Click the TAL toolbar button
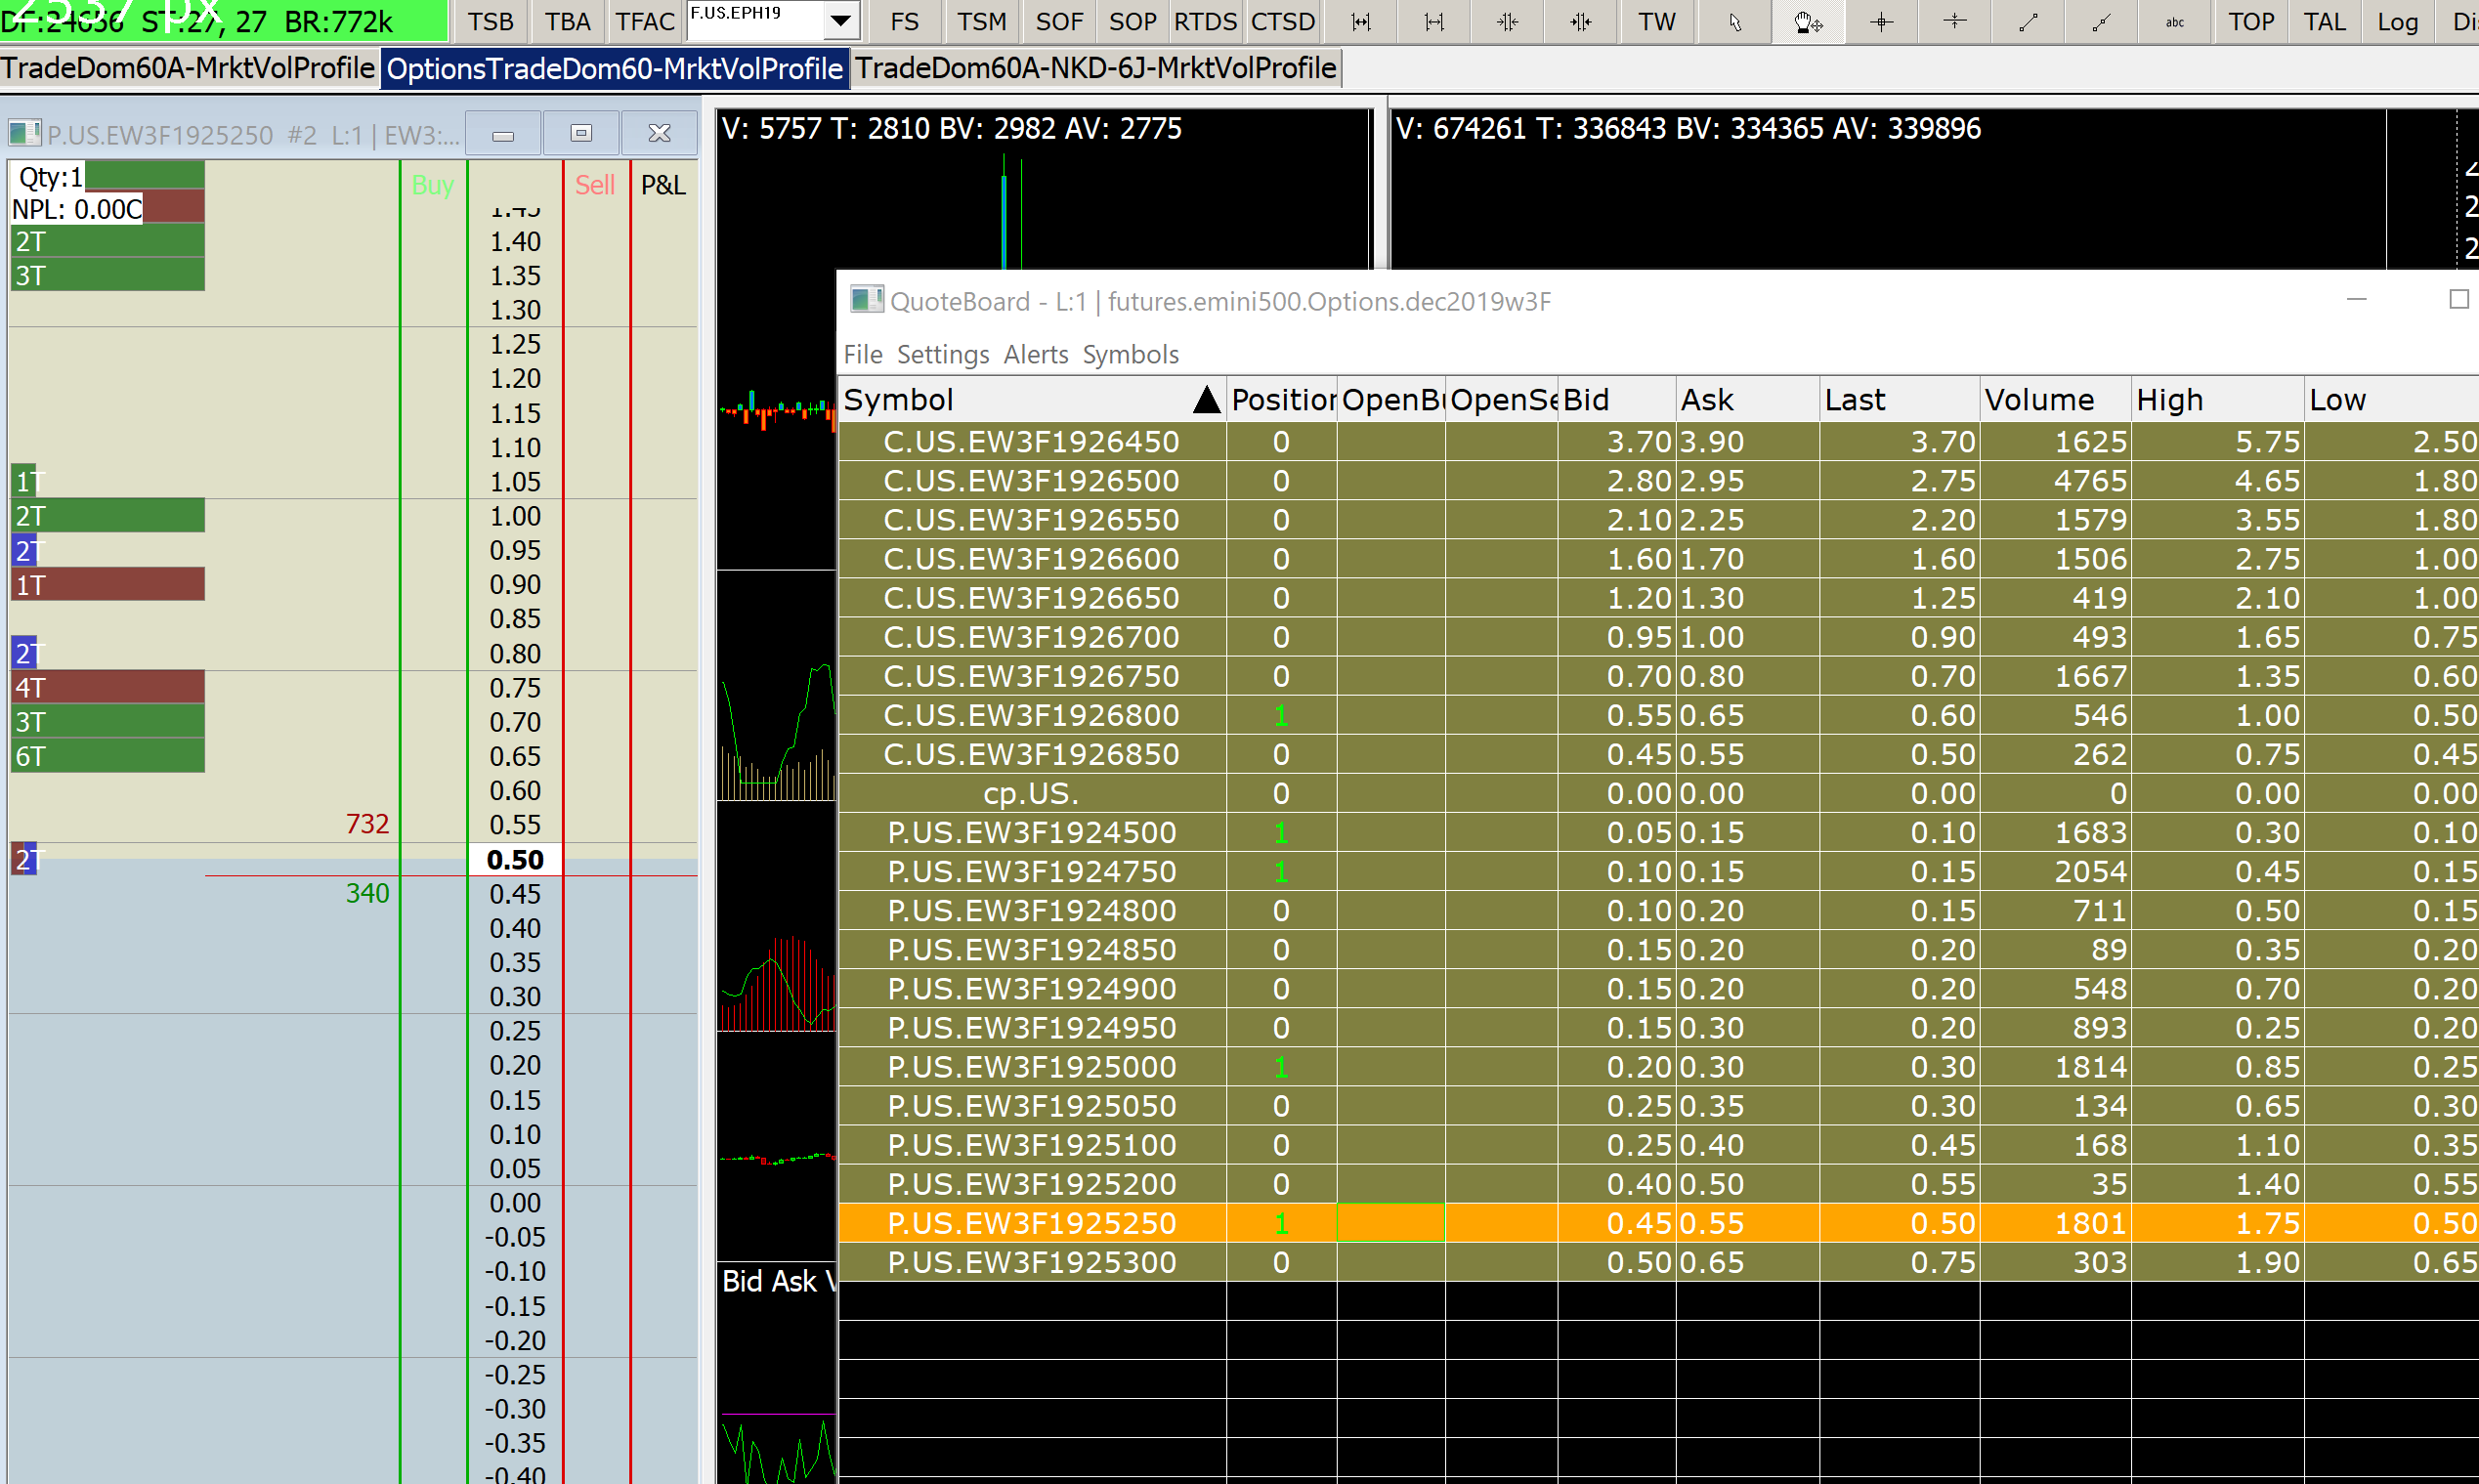The width and height of the screenshot is (2479, 1484). 2324,22
